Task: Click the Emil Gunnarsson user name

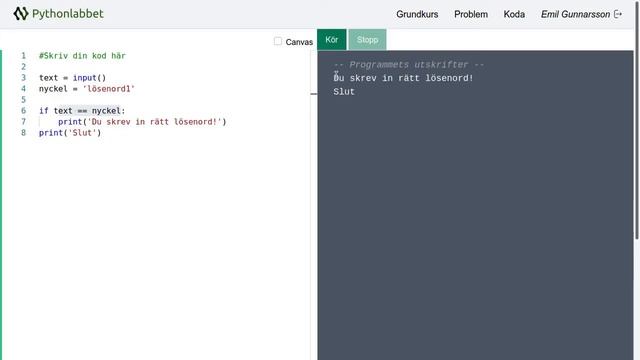Action: (576, 14)
